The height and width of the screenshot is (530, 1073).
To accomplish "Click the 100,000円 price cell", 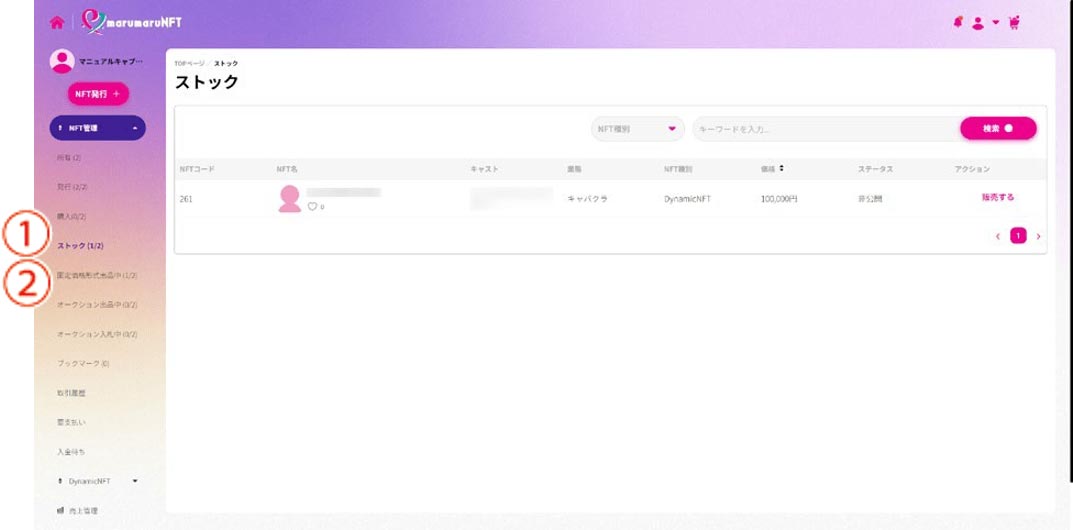I will coord(779,199).
